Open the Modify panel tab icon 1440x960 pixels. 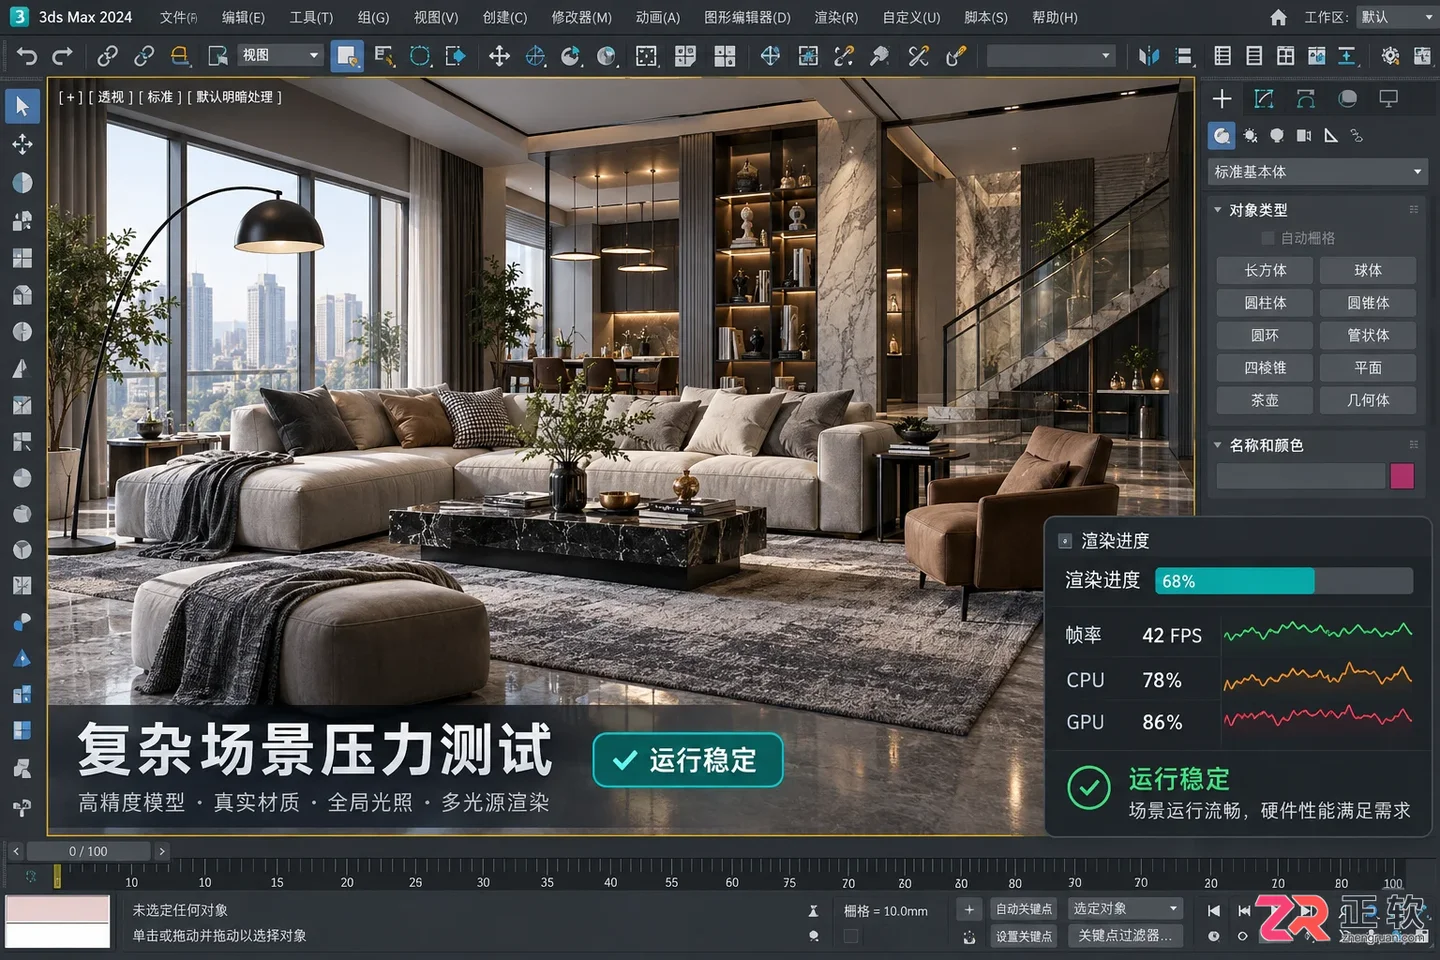pos(1264,98)
